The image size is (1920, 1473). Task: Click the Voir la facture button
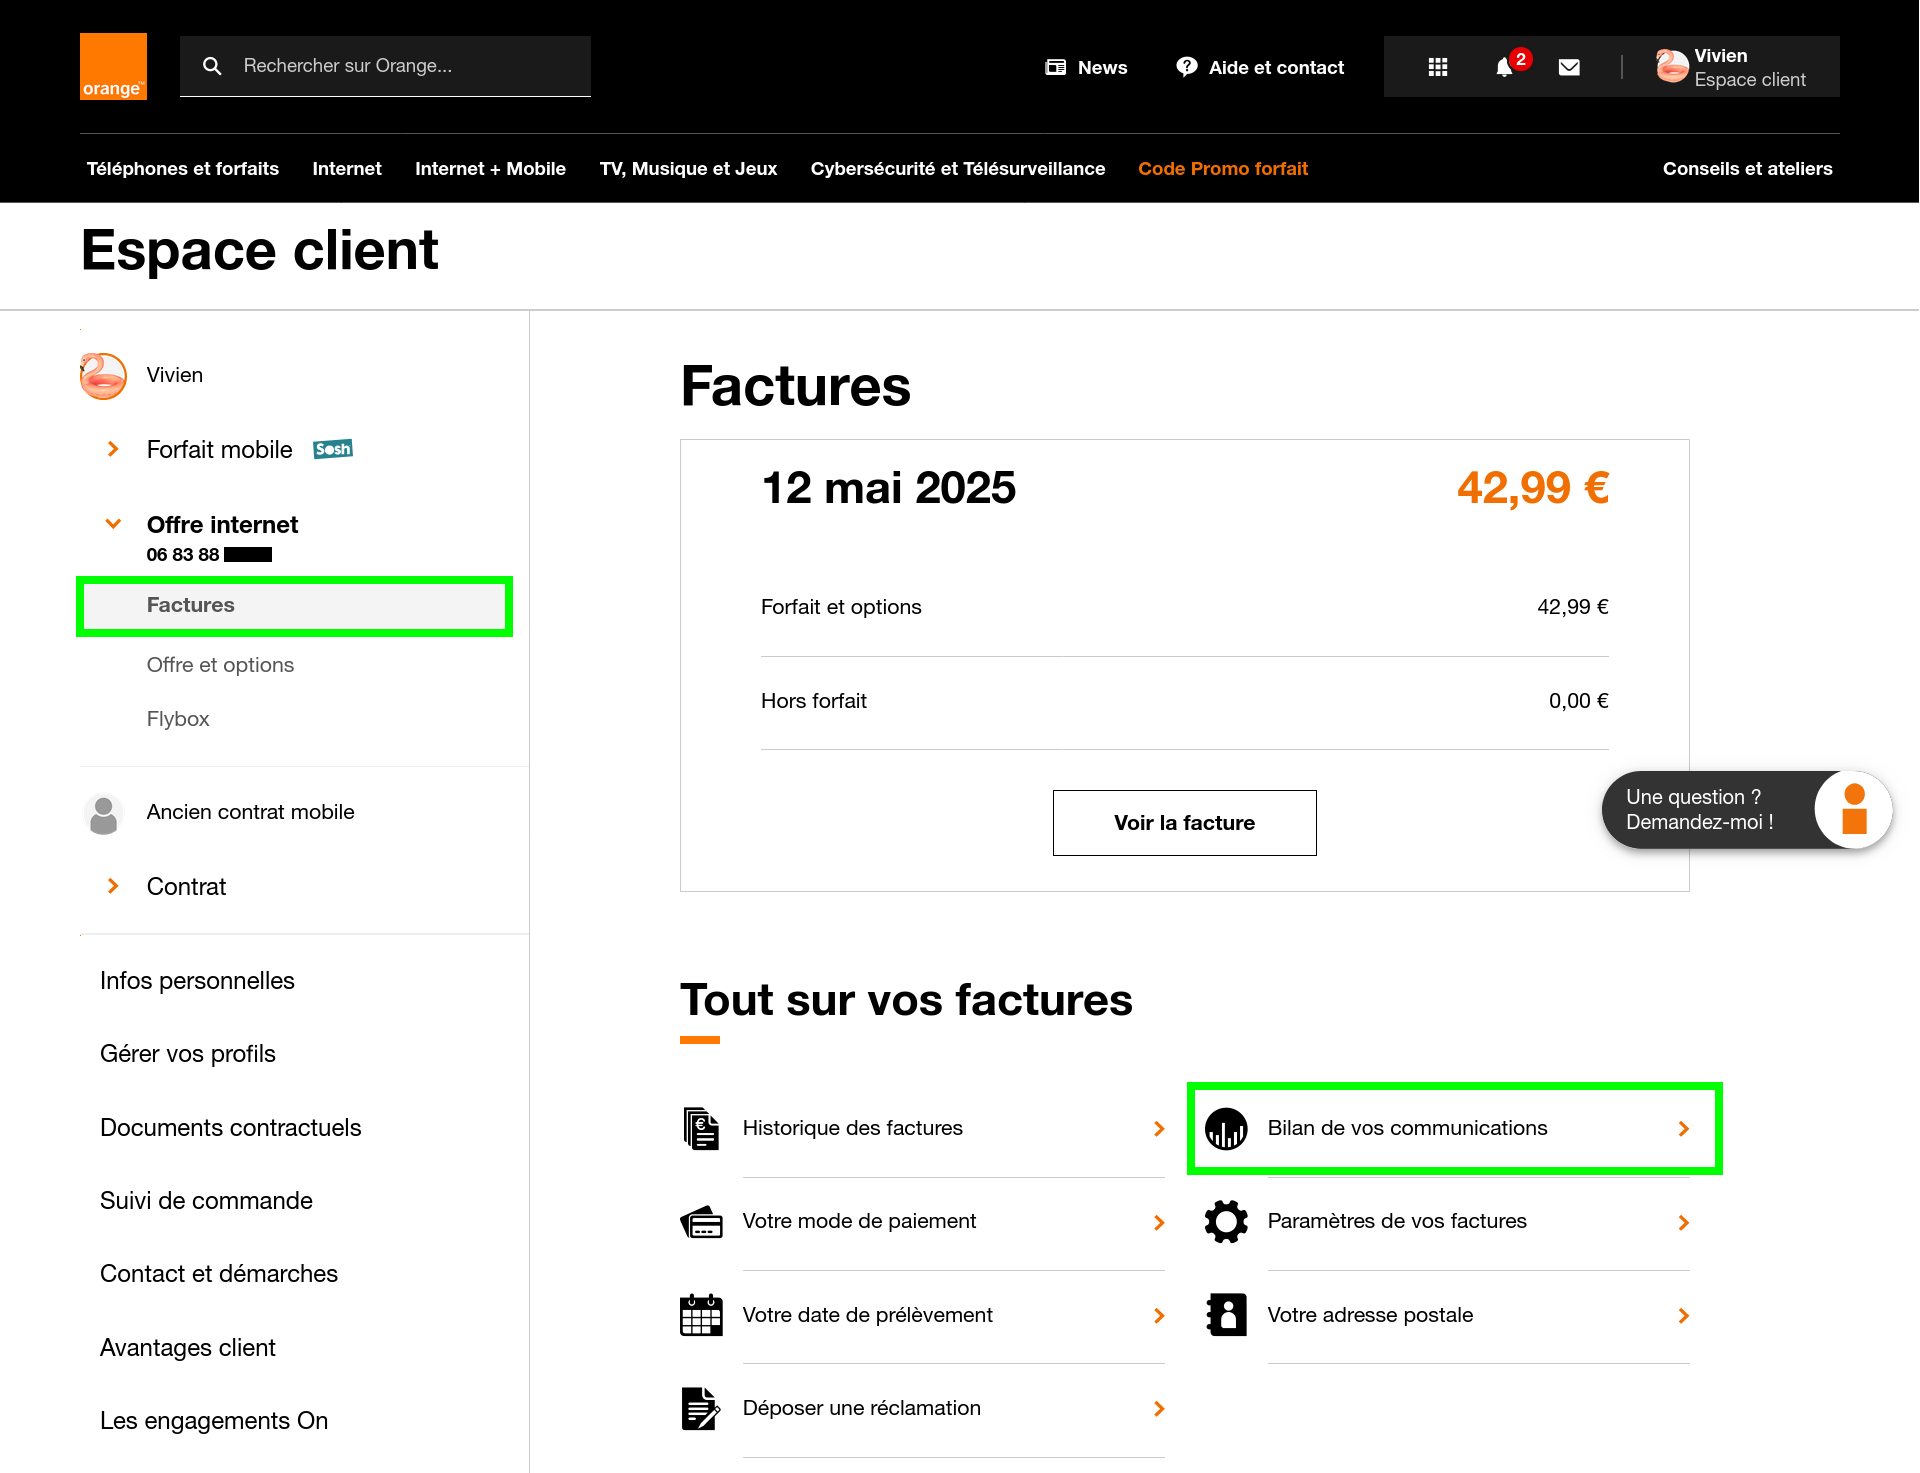pyautogui.click(x=1185, y=823)
